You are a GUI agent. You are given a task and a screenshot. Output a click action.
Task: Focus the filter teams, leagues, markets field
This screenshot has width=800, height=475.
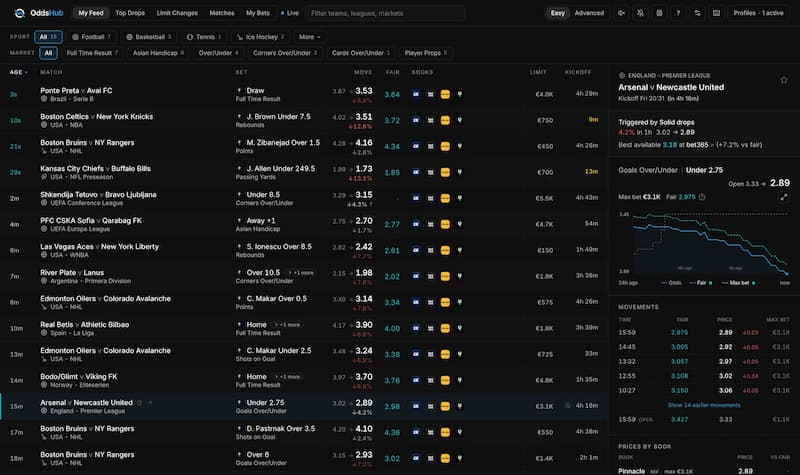[385, 13]
